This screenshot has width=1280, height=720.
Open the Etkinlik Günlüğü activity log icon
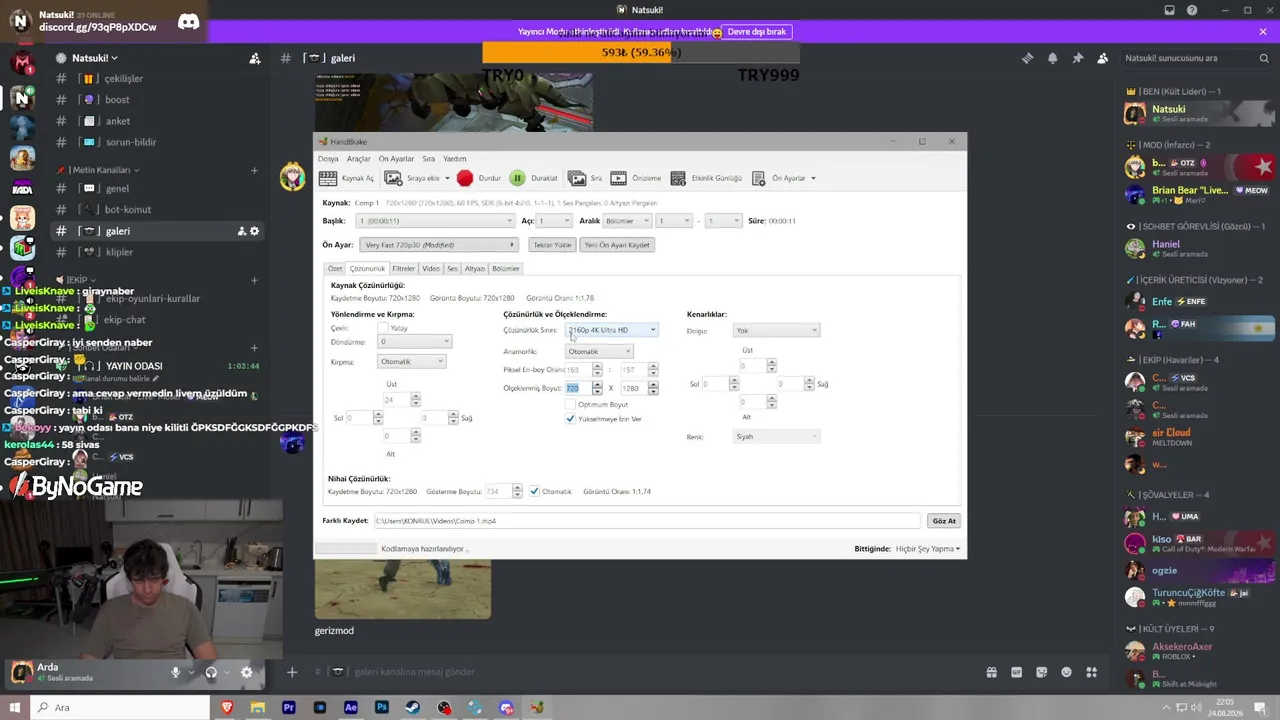pyautogui.click(x=679, y=178)
